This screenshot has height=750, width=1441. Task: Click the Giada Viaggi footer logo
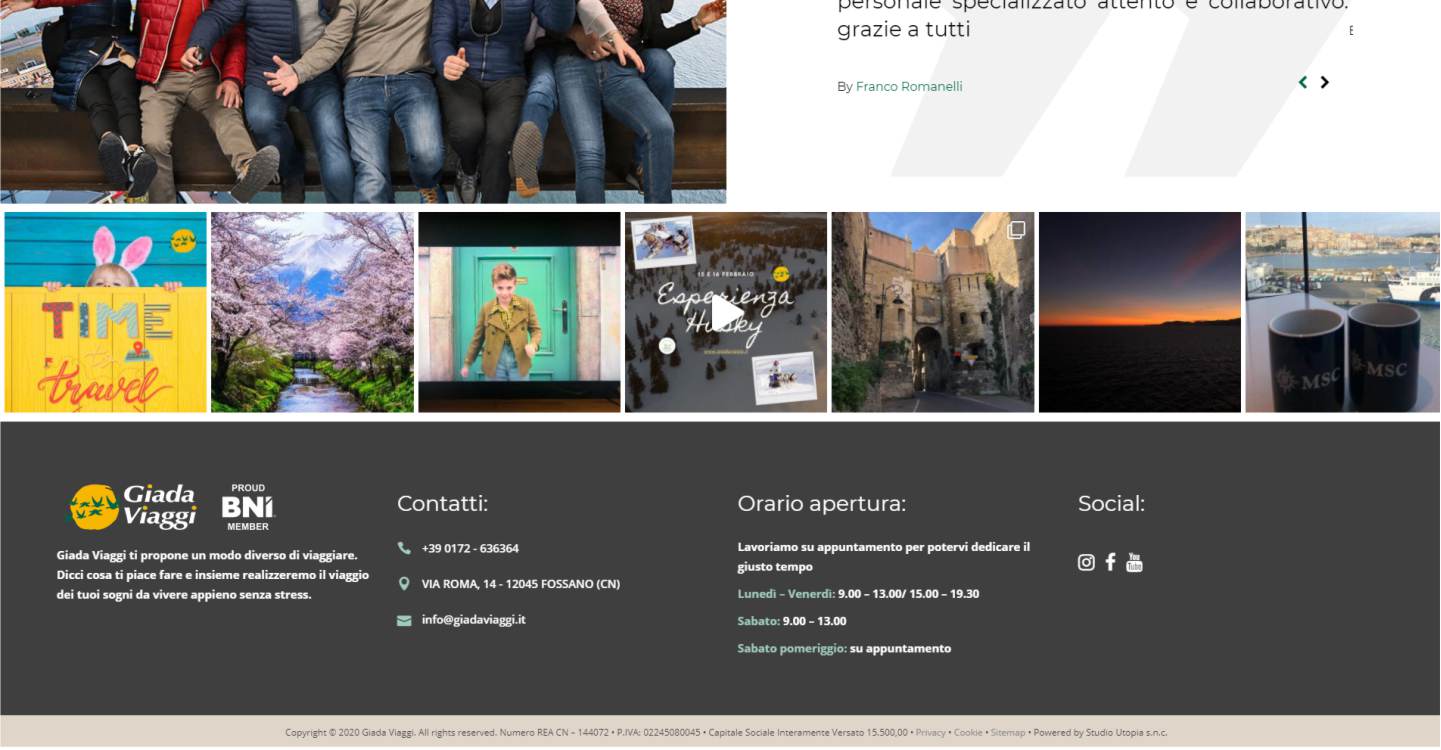tap(133, 507)
